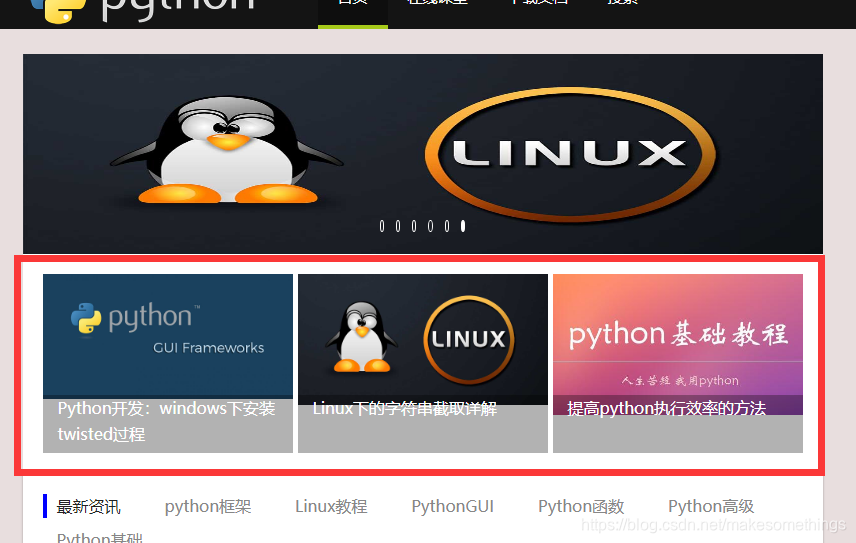This screenshot has width=856, height=543.
Task: Select the sixth highlighted carousel indicator dot
Action: click(x=463, y=226)
